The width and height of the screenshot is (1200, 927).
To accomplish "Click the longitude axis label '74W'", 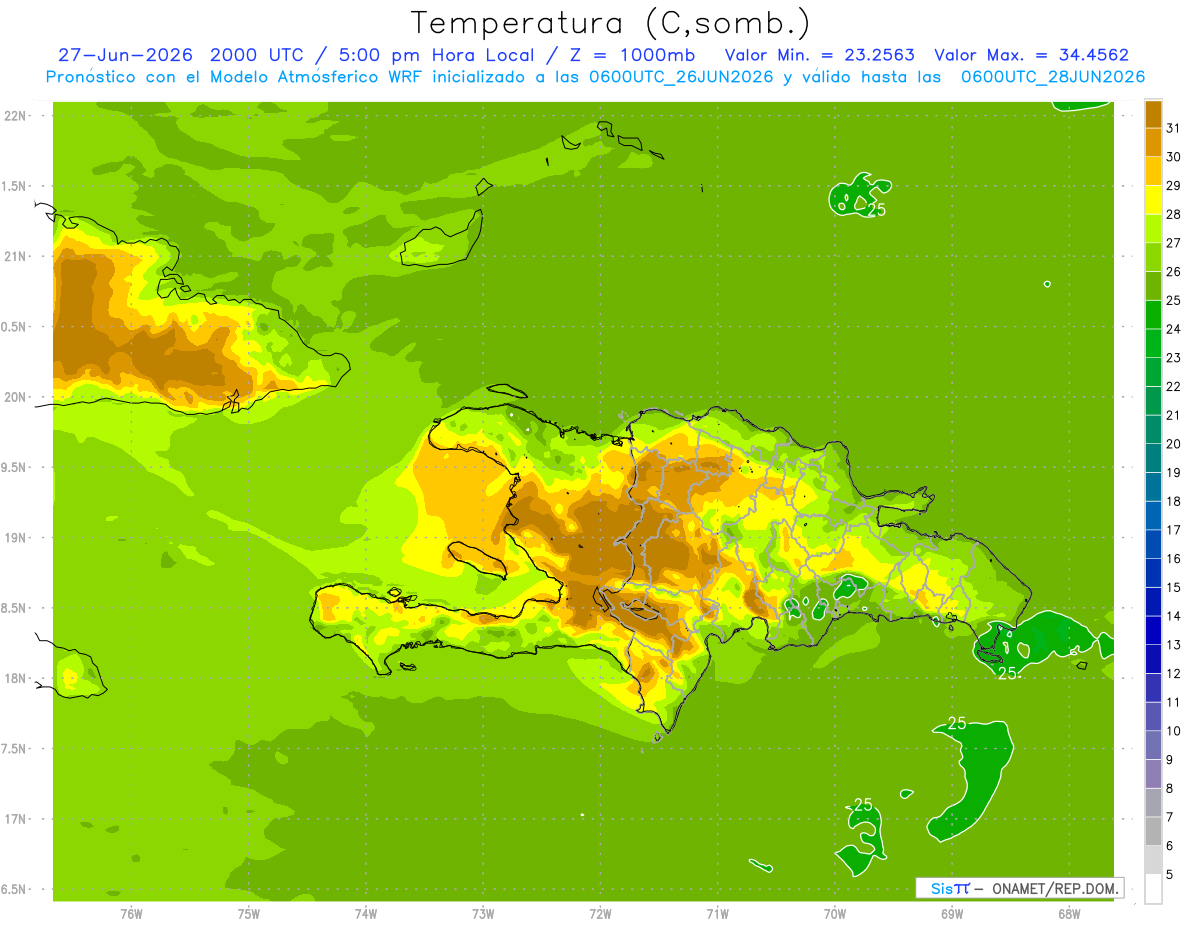I will click(x=366, y=914).
